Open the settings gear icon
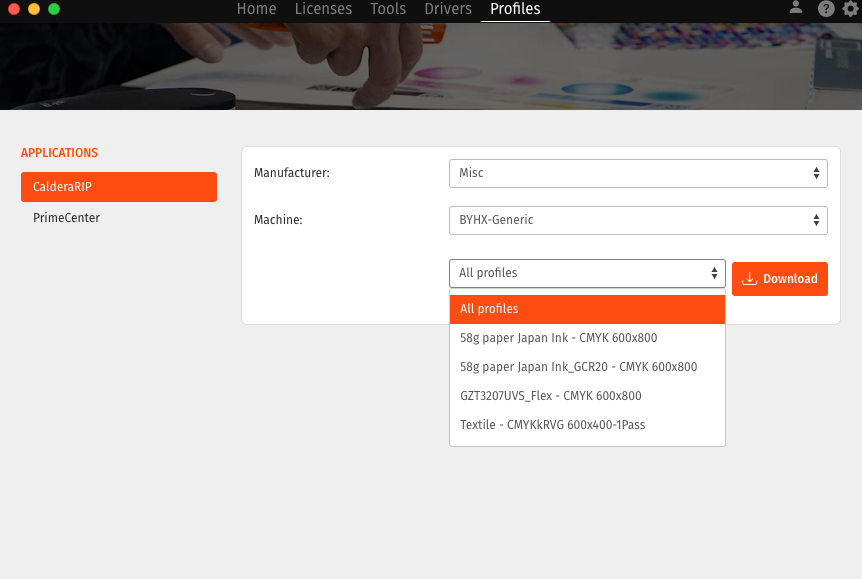This screenshot has height=579, width=862. click(x=851, y=8)
